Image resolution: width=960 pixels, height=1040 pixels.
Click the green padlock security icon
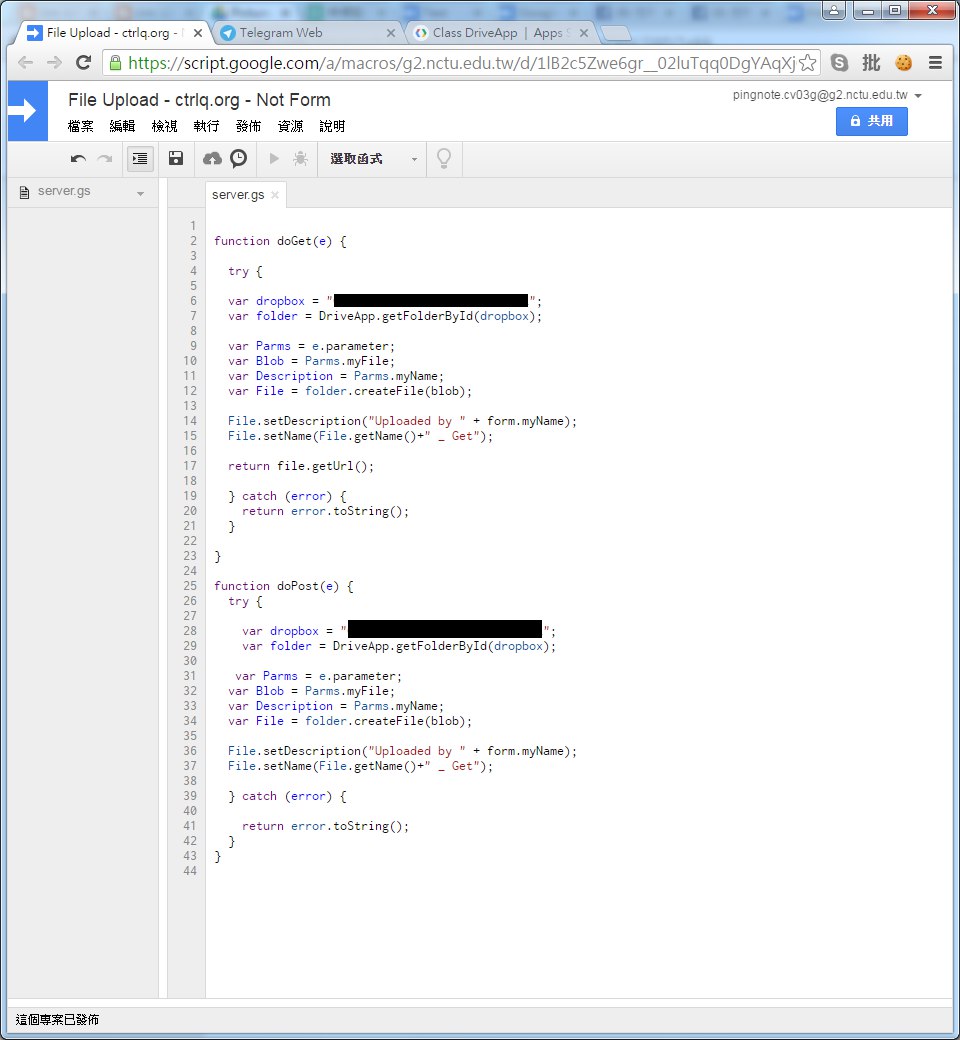tap(115, 63)
